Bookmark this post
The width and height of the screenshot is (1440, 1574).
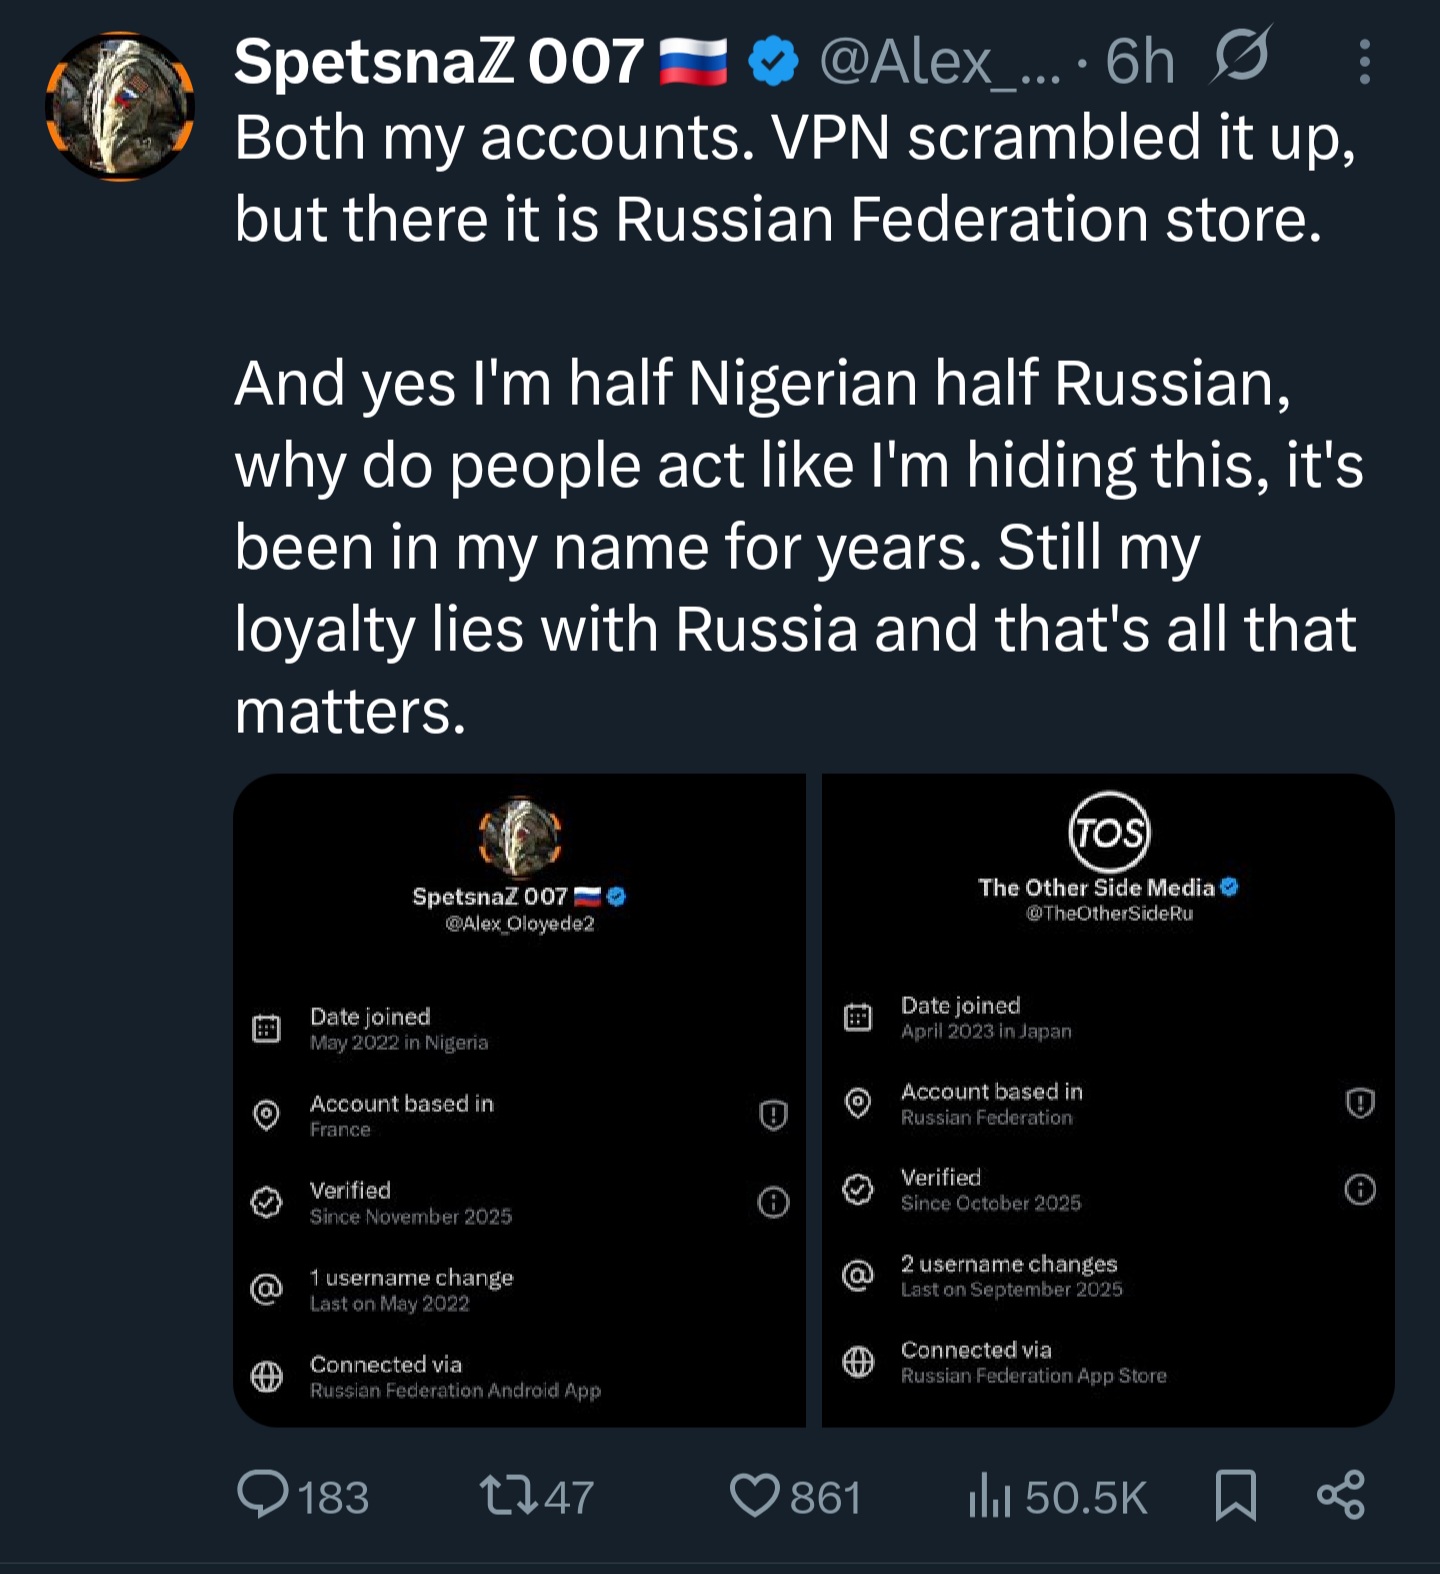tap(1235, 1496)
